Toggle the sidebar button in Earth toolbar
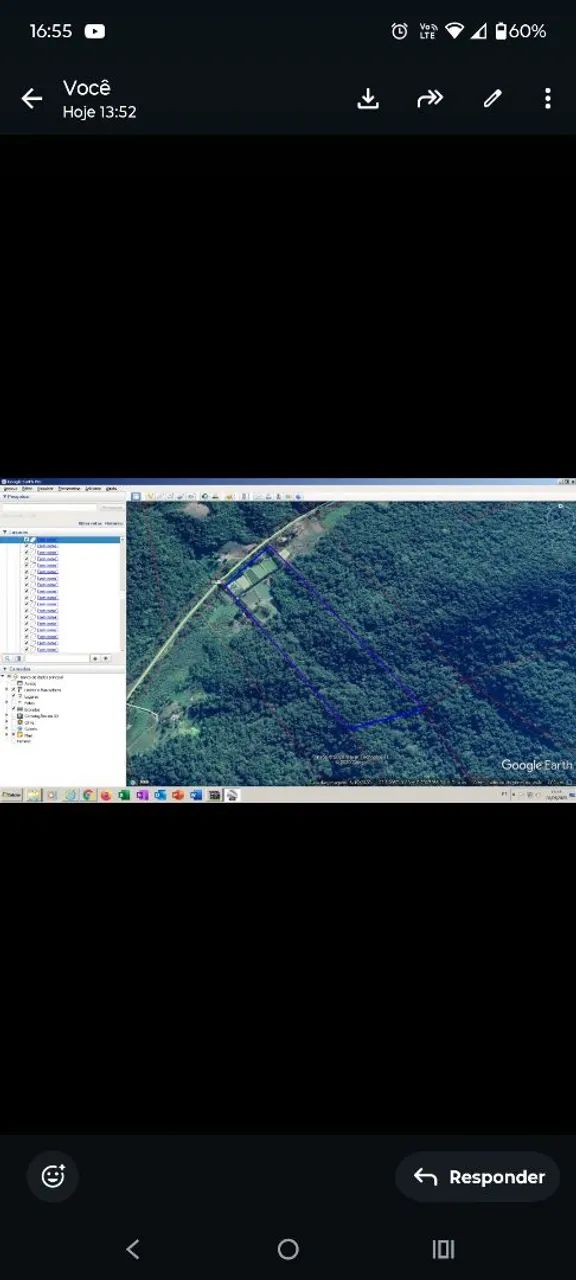Viewport: 576px width, 1280px height. pyautogui.click(x=136, y=496)
